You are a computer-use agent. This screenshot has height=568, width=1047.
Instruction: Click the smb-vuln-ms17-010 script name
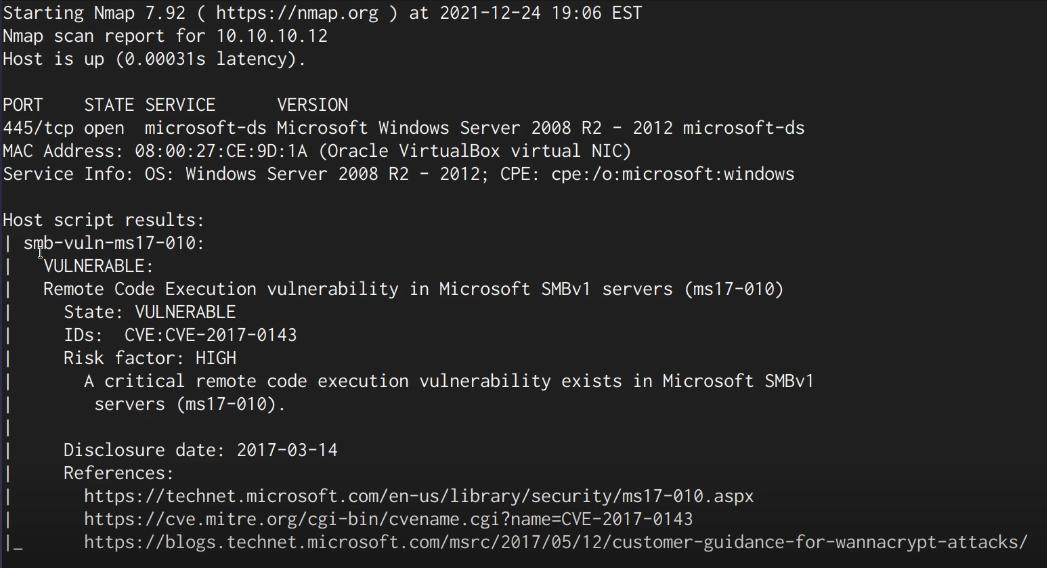coord(113,243)
